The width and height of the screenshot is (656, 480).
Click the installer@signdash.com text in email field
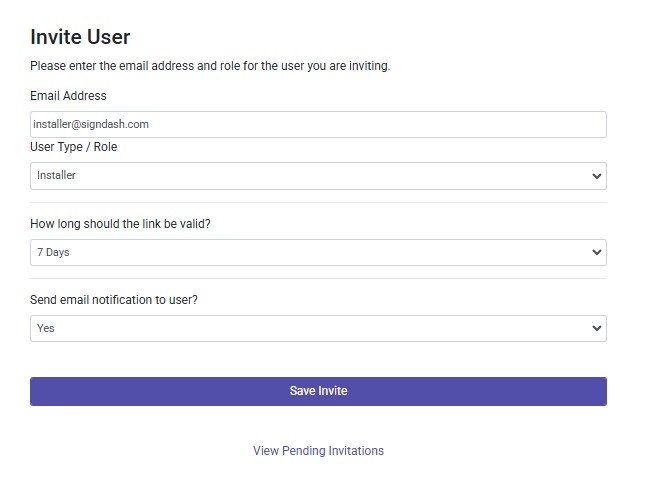pyautogui.click(x=91, y=124)
